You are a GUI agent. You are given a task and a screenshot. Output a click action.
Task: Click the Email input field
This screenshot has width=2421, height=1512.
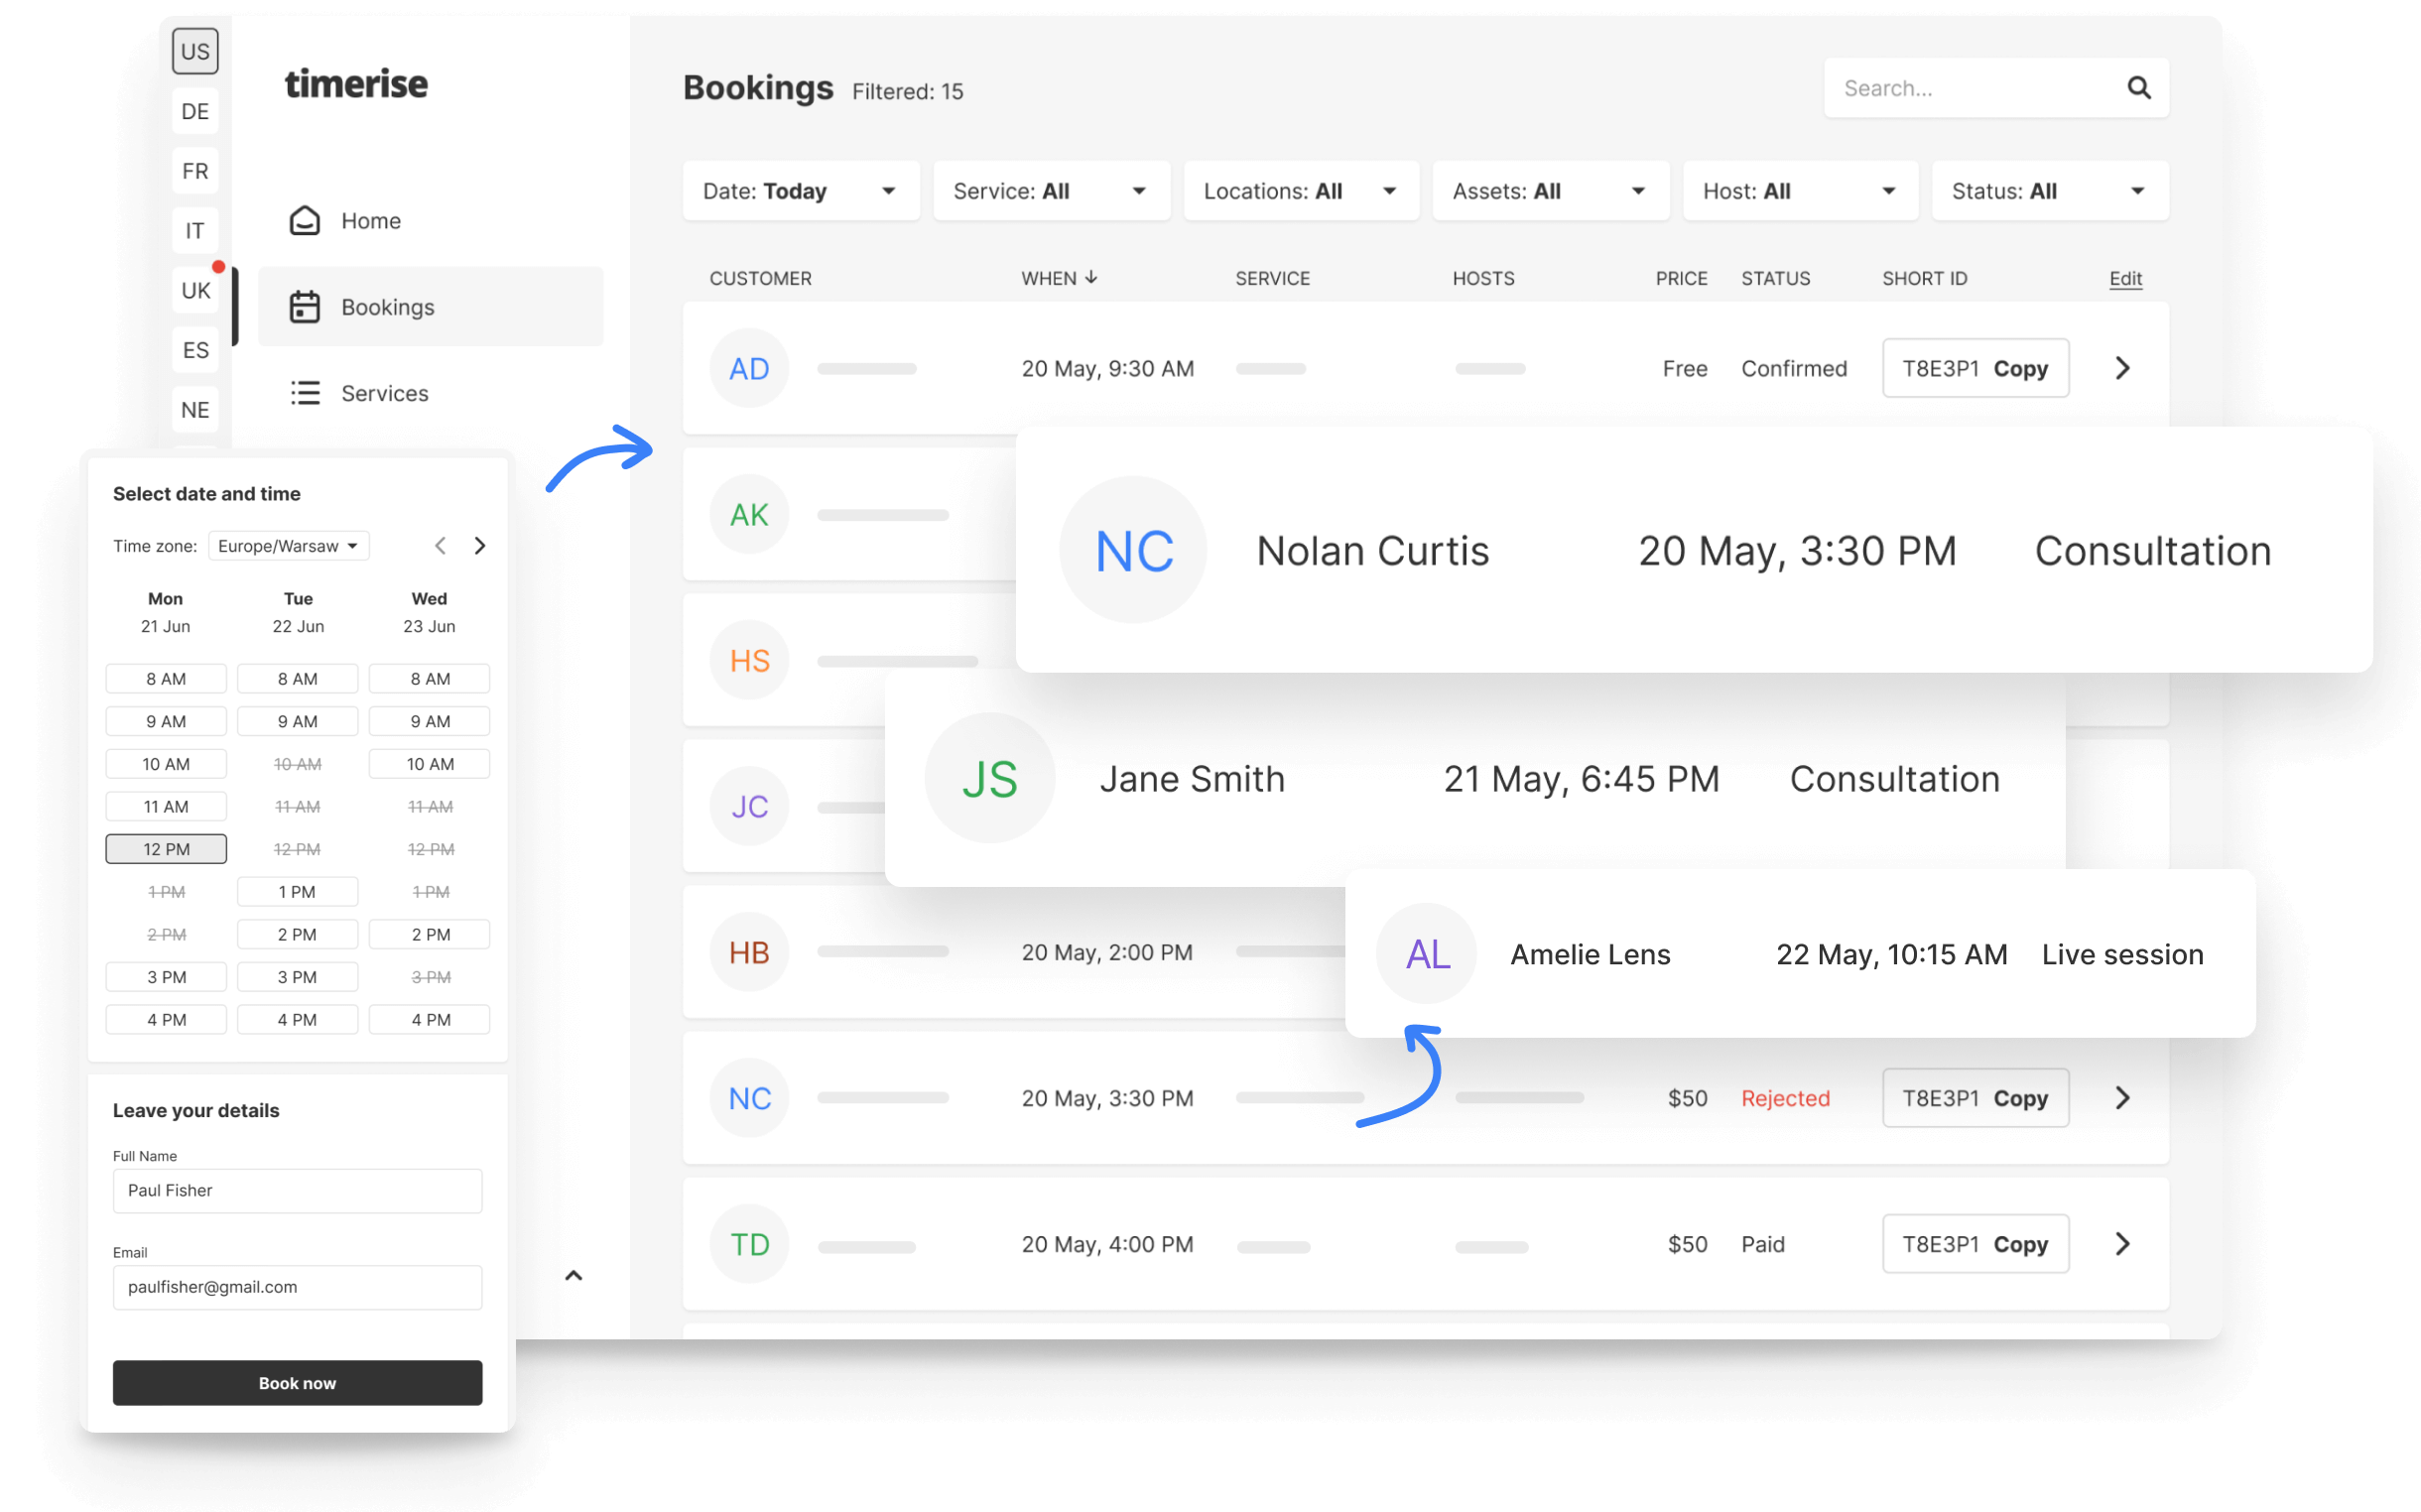pyautogui.click(x=297, y=1287)
